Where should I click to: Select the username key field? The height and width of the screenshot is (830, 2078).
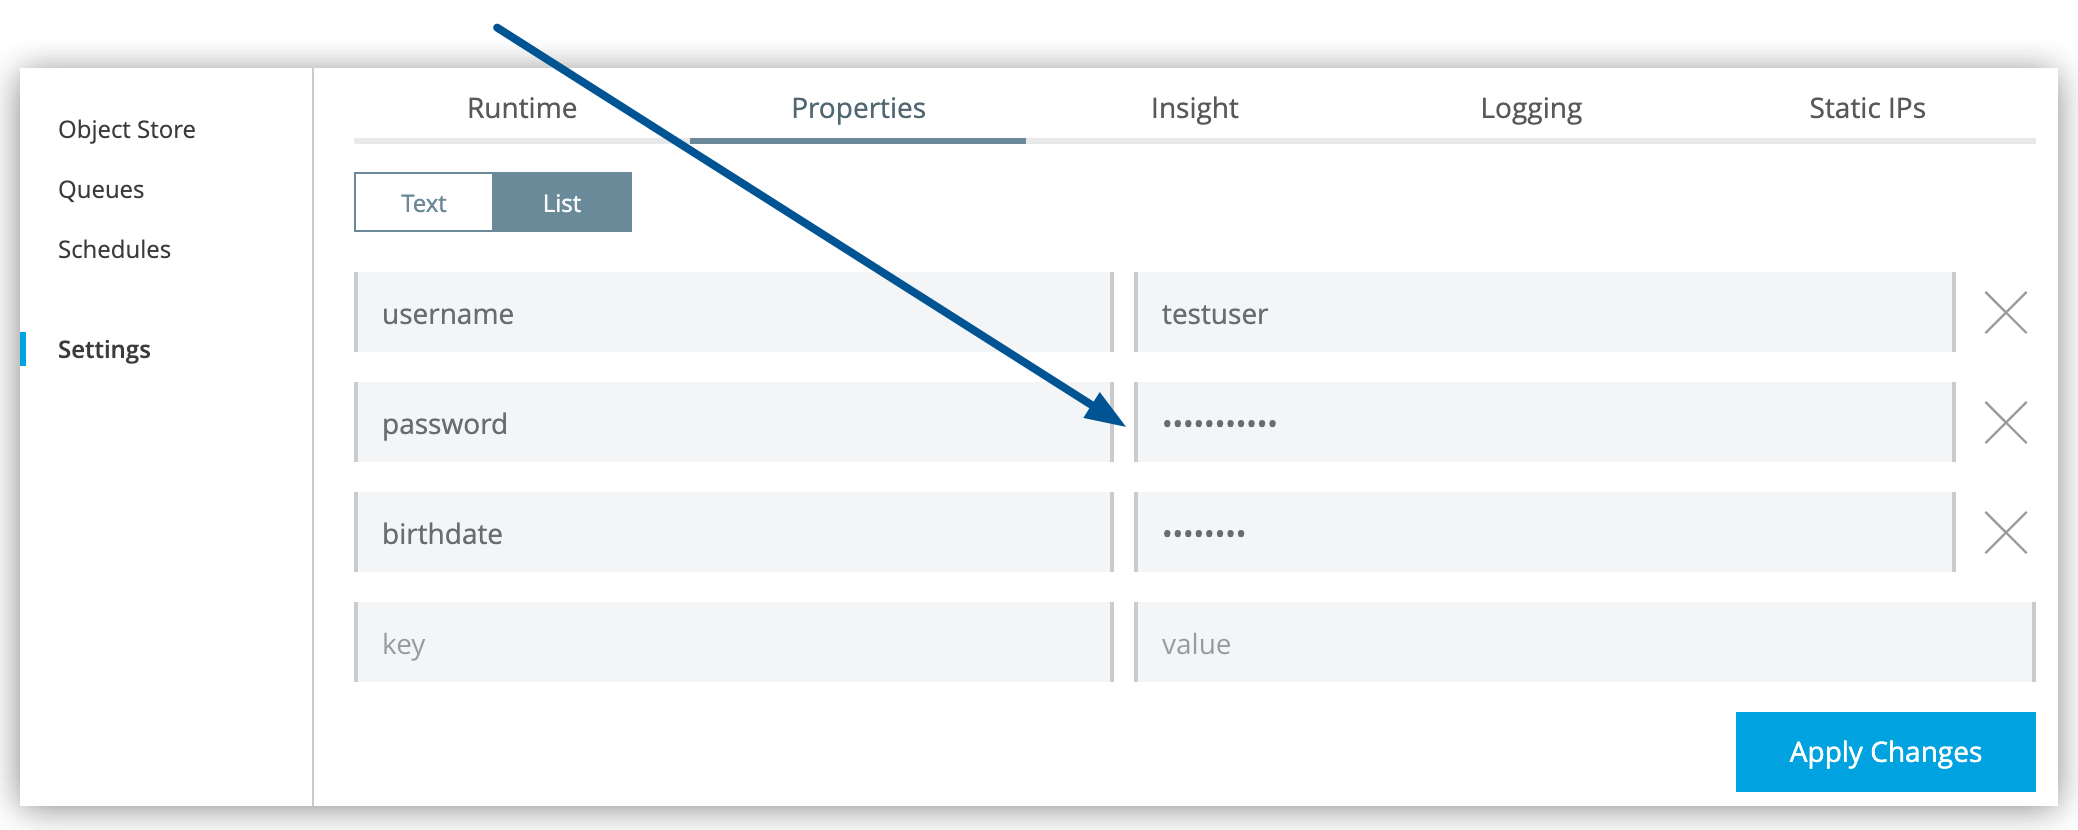click(730, 313)
